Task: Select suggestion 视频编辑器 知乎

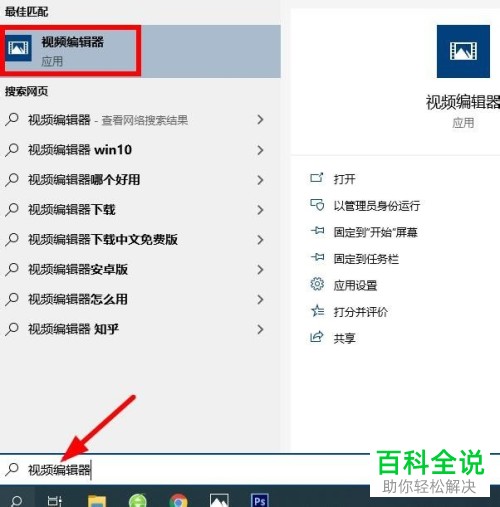Action: (140, 329)
